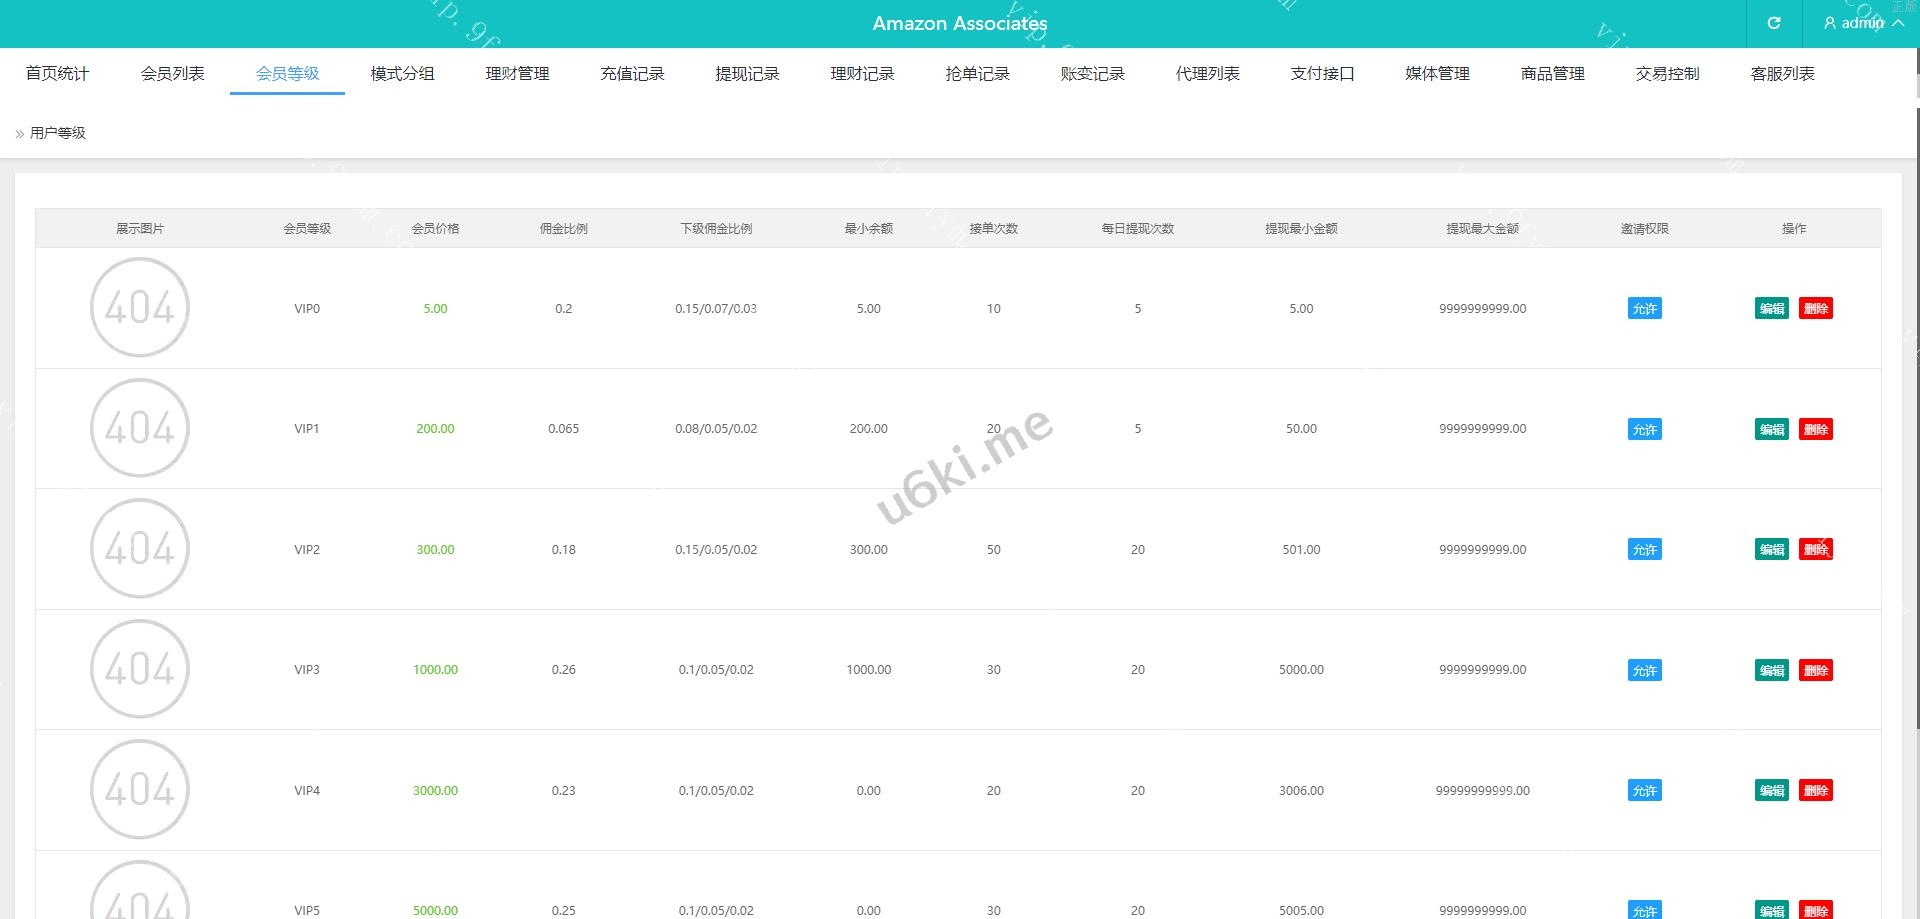Select the 提现记录 tab
The height and width of the screenshot is (919, 1920).
(x=747, y=73)
